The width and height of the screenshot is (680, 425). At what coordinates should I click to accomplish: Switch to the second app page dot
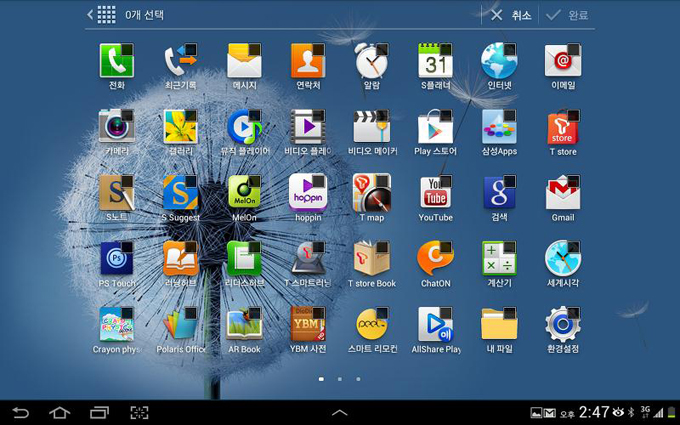coord(340,379)
